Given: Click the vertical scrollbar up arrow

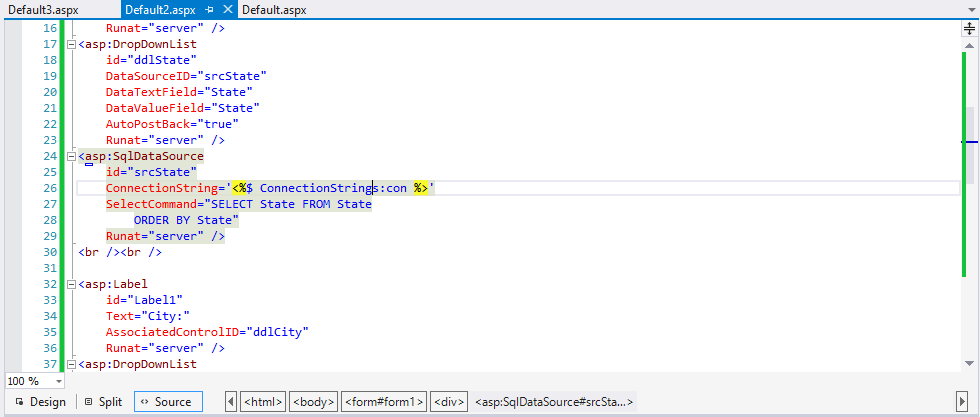Looking at the screenshot, I should pos(969,46).
